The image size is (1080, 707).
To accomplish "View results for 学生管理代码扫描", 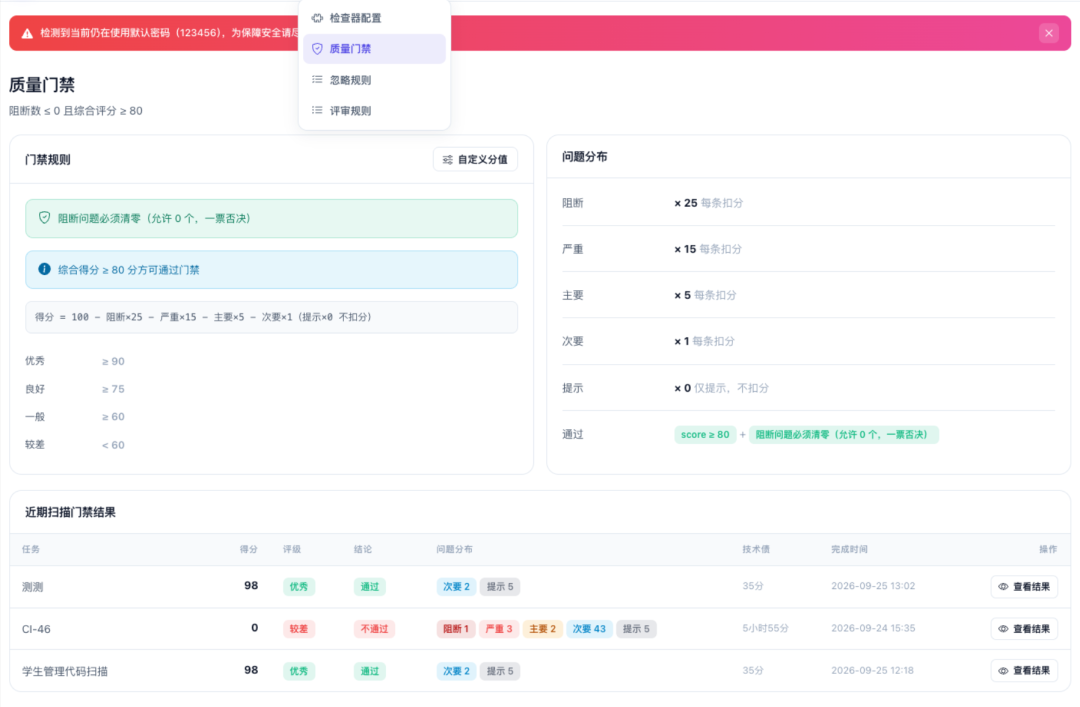I will [1024, 671].
